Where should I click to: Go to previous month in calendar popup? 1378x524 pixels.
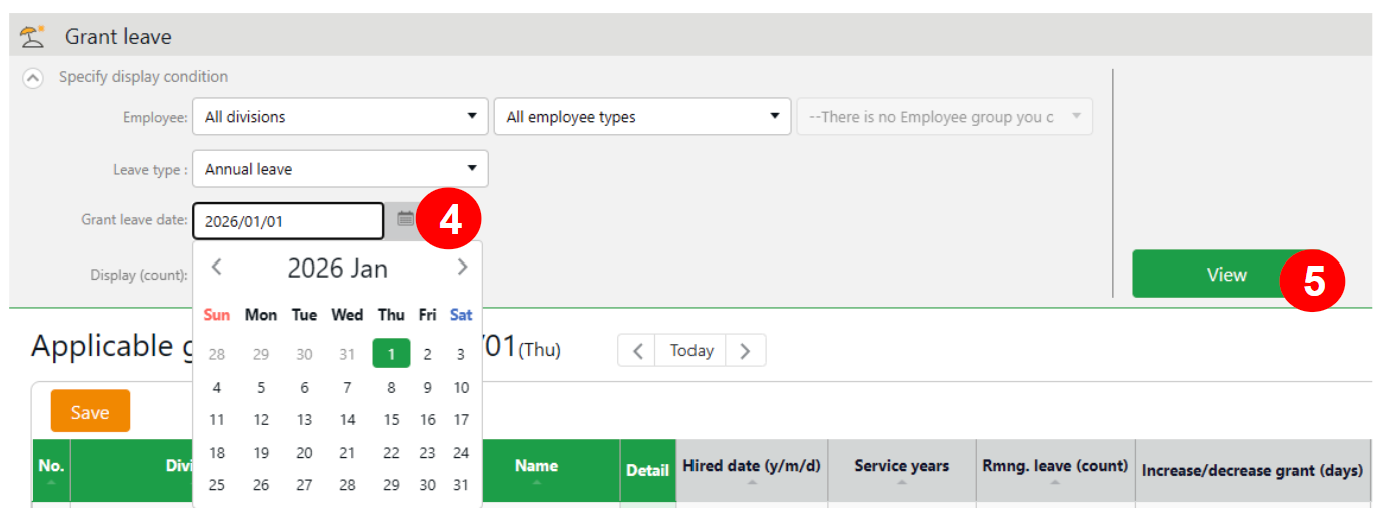coord(216,267)
